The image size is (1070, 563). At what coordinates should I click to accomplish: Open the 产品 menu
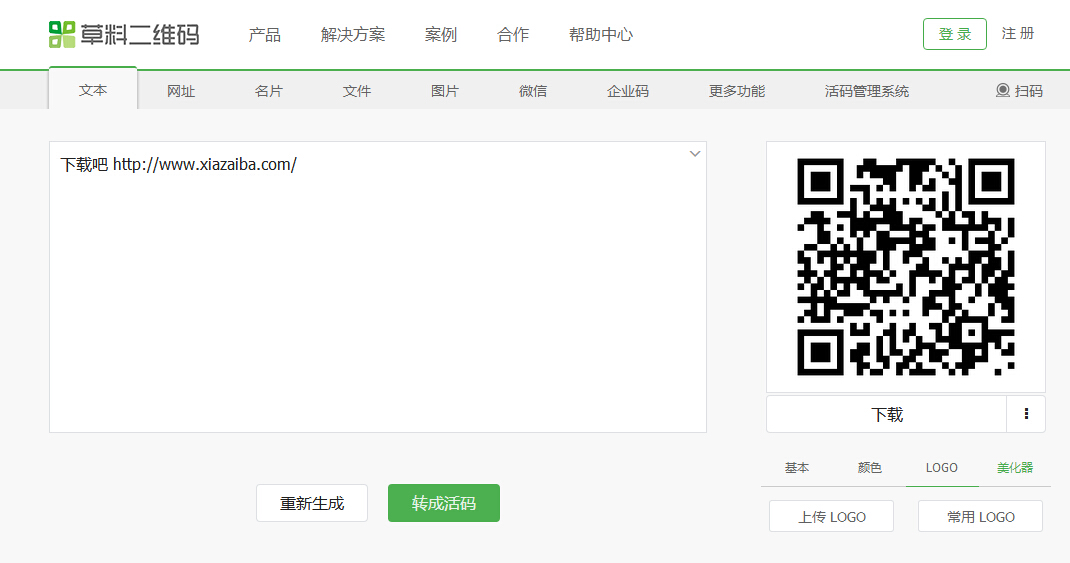[265, 34]
